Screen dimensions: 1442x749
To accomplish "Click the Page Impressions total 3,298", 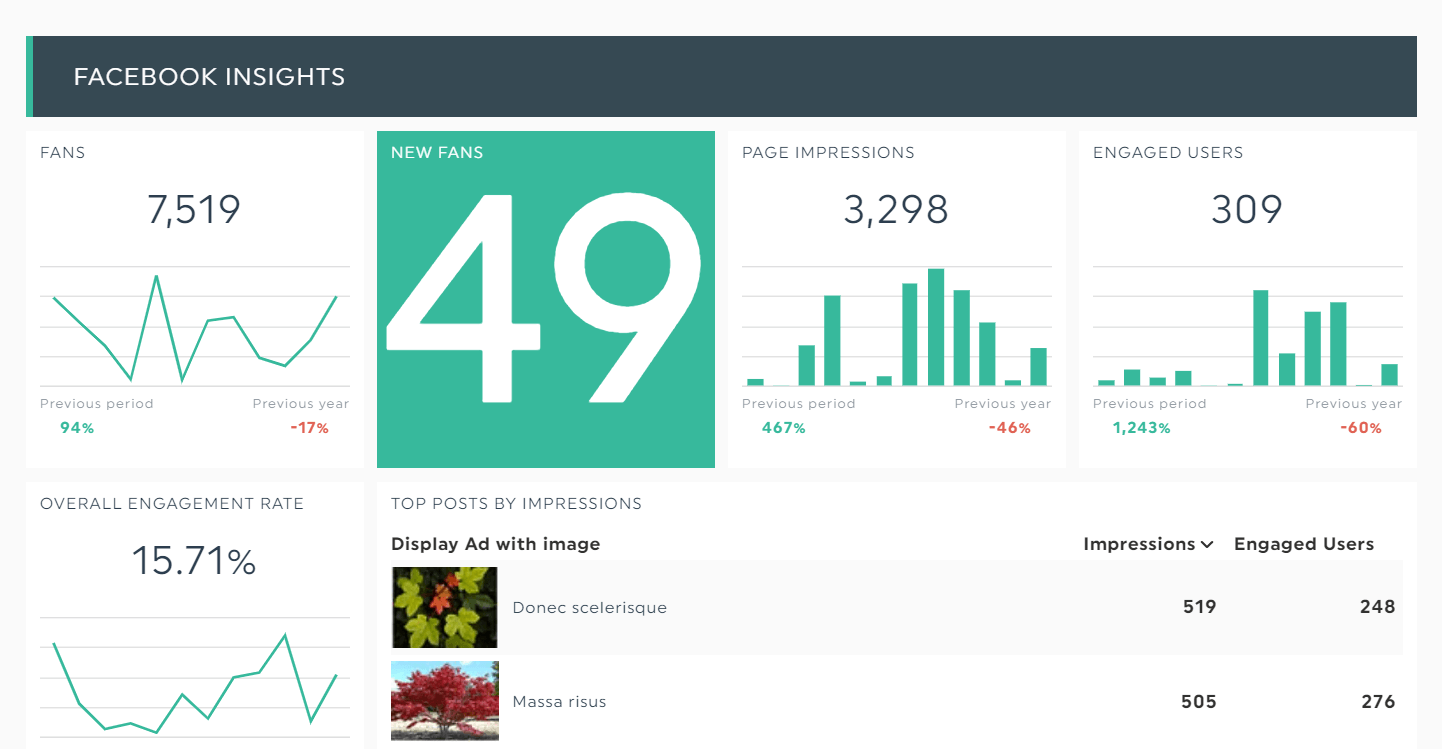I will pos(896,210).
